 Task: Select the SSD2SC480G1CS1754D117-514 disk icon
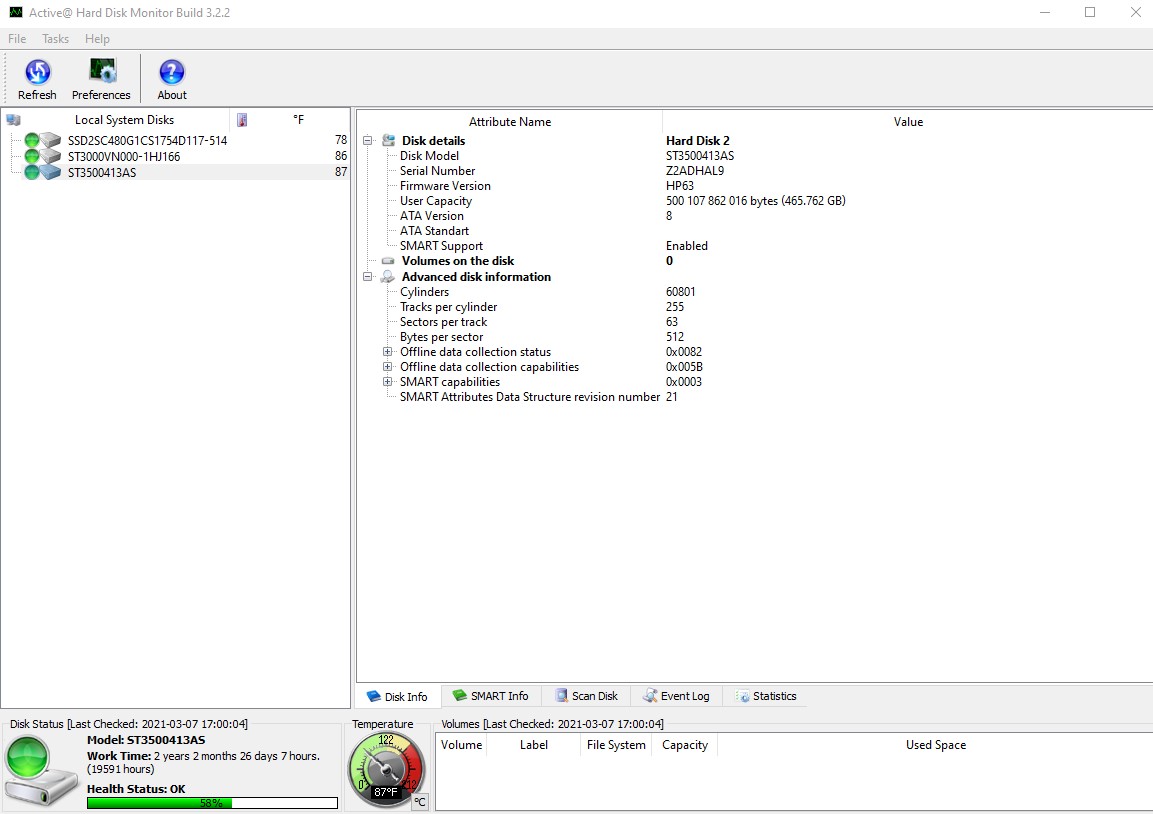[42, 141]
